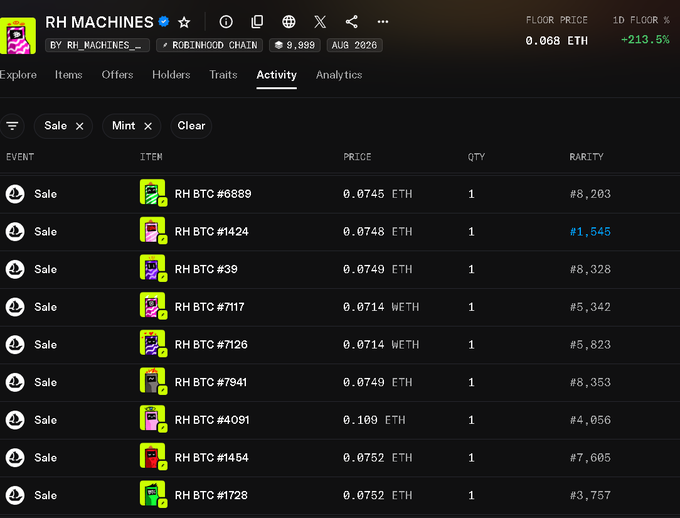Remove the Sale filter chip
This screenshot has width=680, height=518.
[x=80, y=126]
